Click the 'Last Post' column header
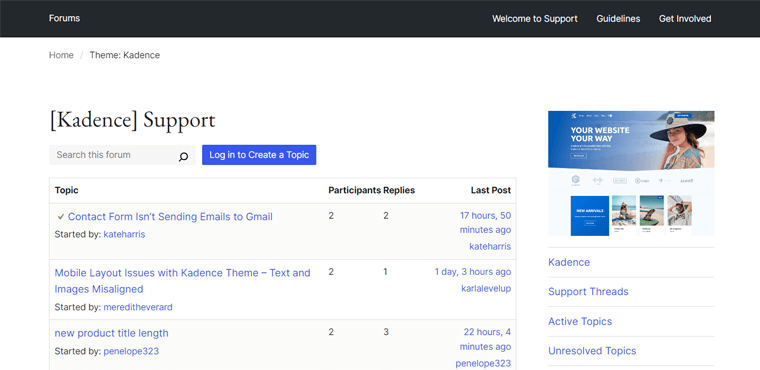 [x=491, y=190]
